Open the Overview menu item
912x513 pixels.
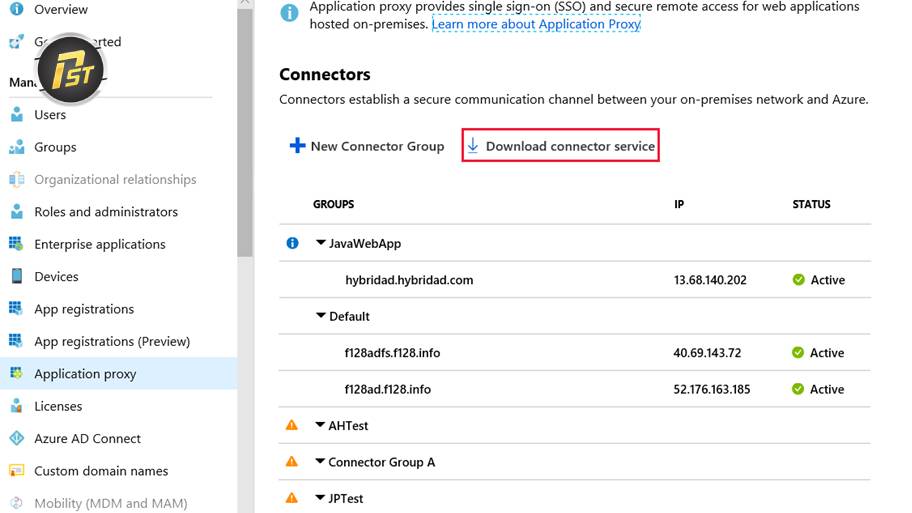(x=60, y=9)
